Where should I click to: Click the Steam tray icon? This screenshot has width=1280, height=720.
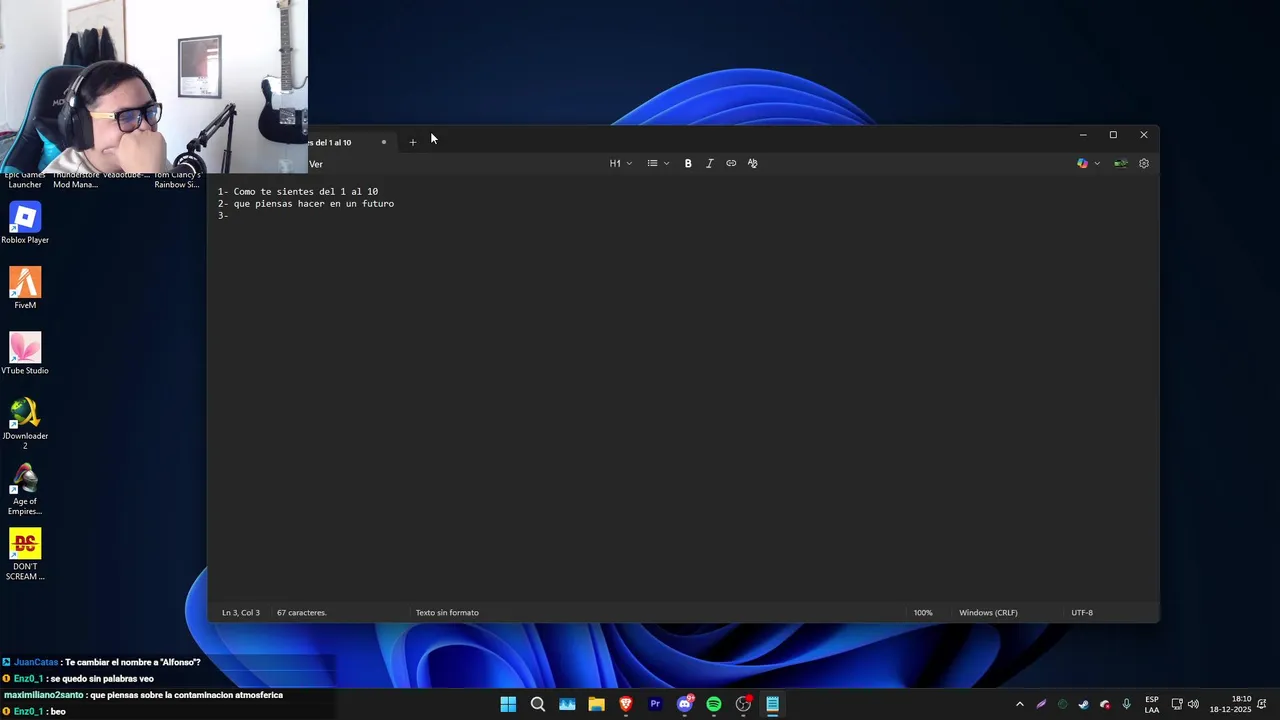coord(1083,704)
